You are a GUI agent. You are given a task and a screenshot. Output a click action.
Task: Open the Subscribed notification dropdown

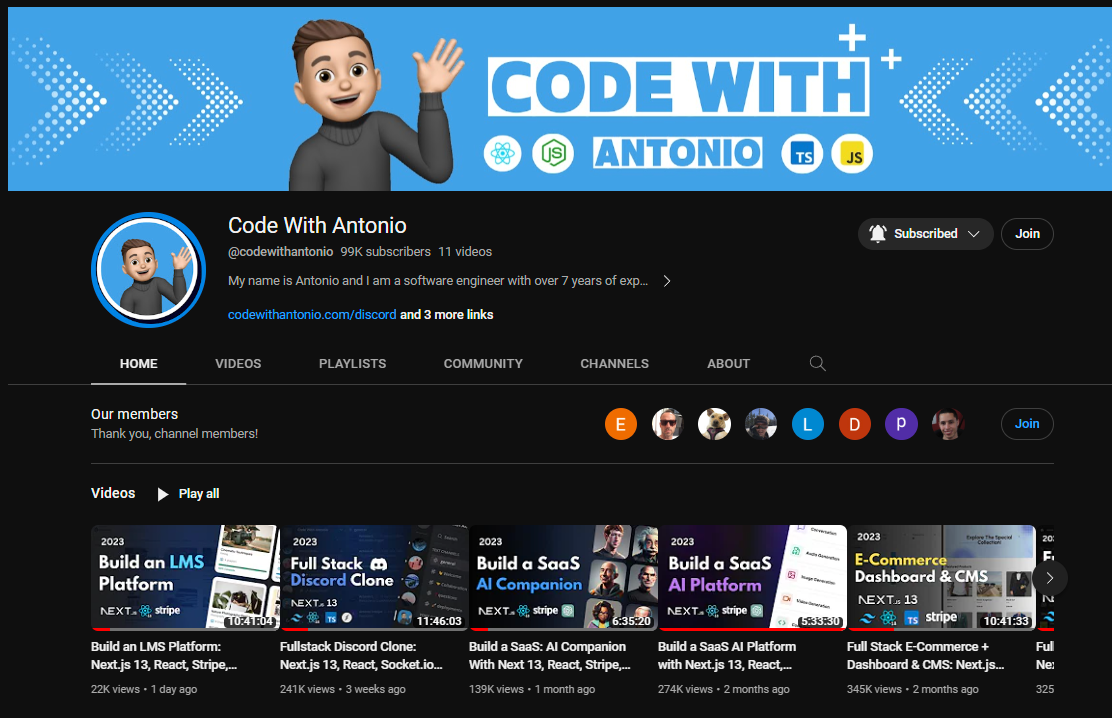tap(925, 234)
